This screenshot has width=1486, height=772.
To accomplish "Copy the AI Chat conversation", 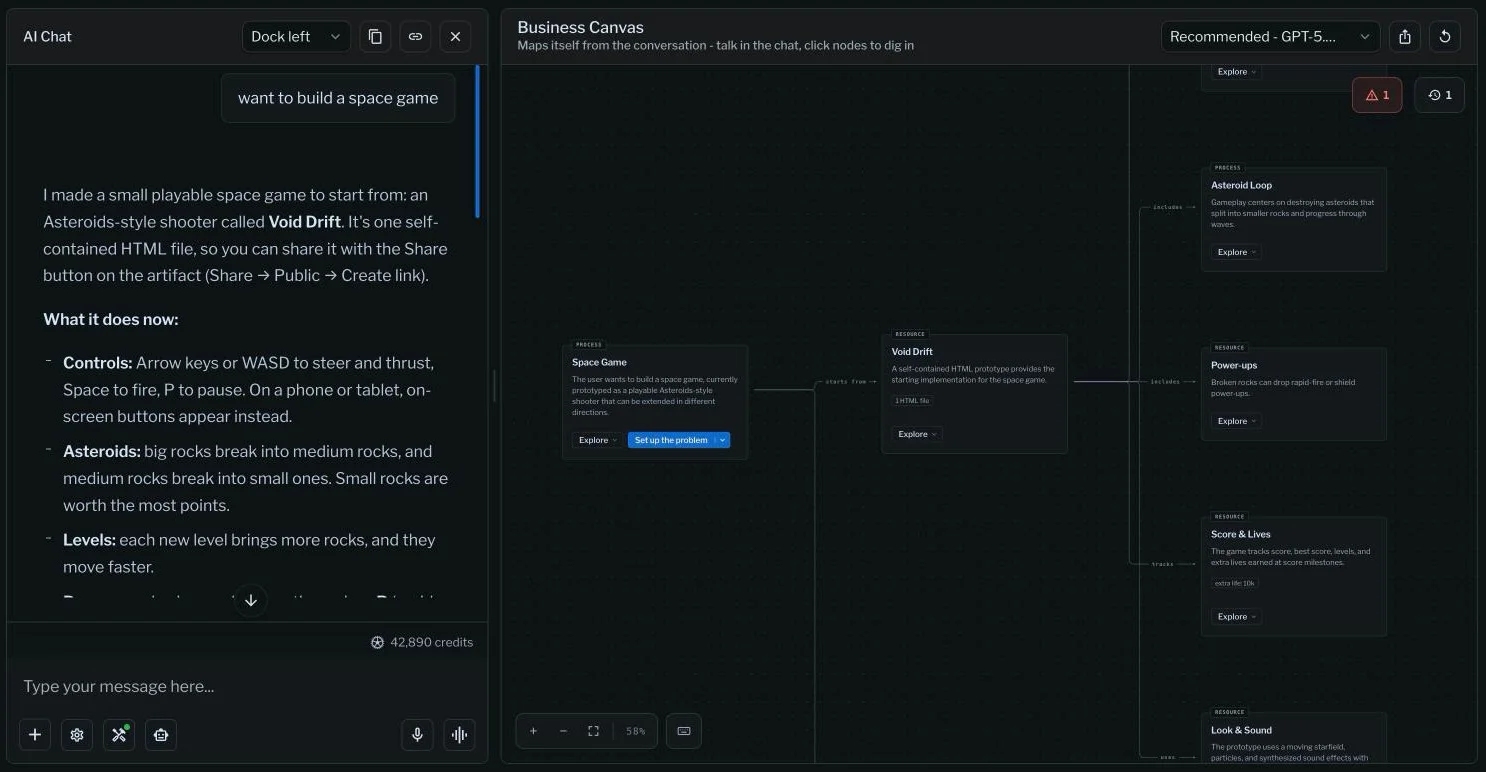I will 375,37.
